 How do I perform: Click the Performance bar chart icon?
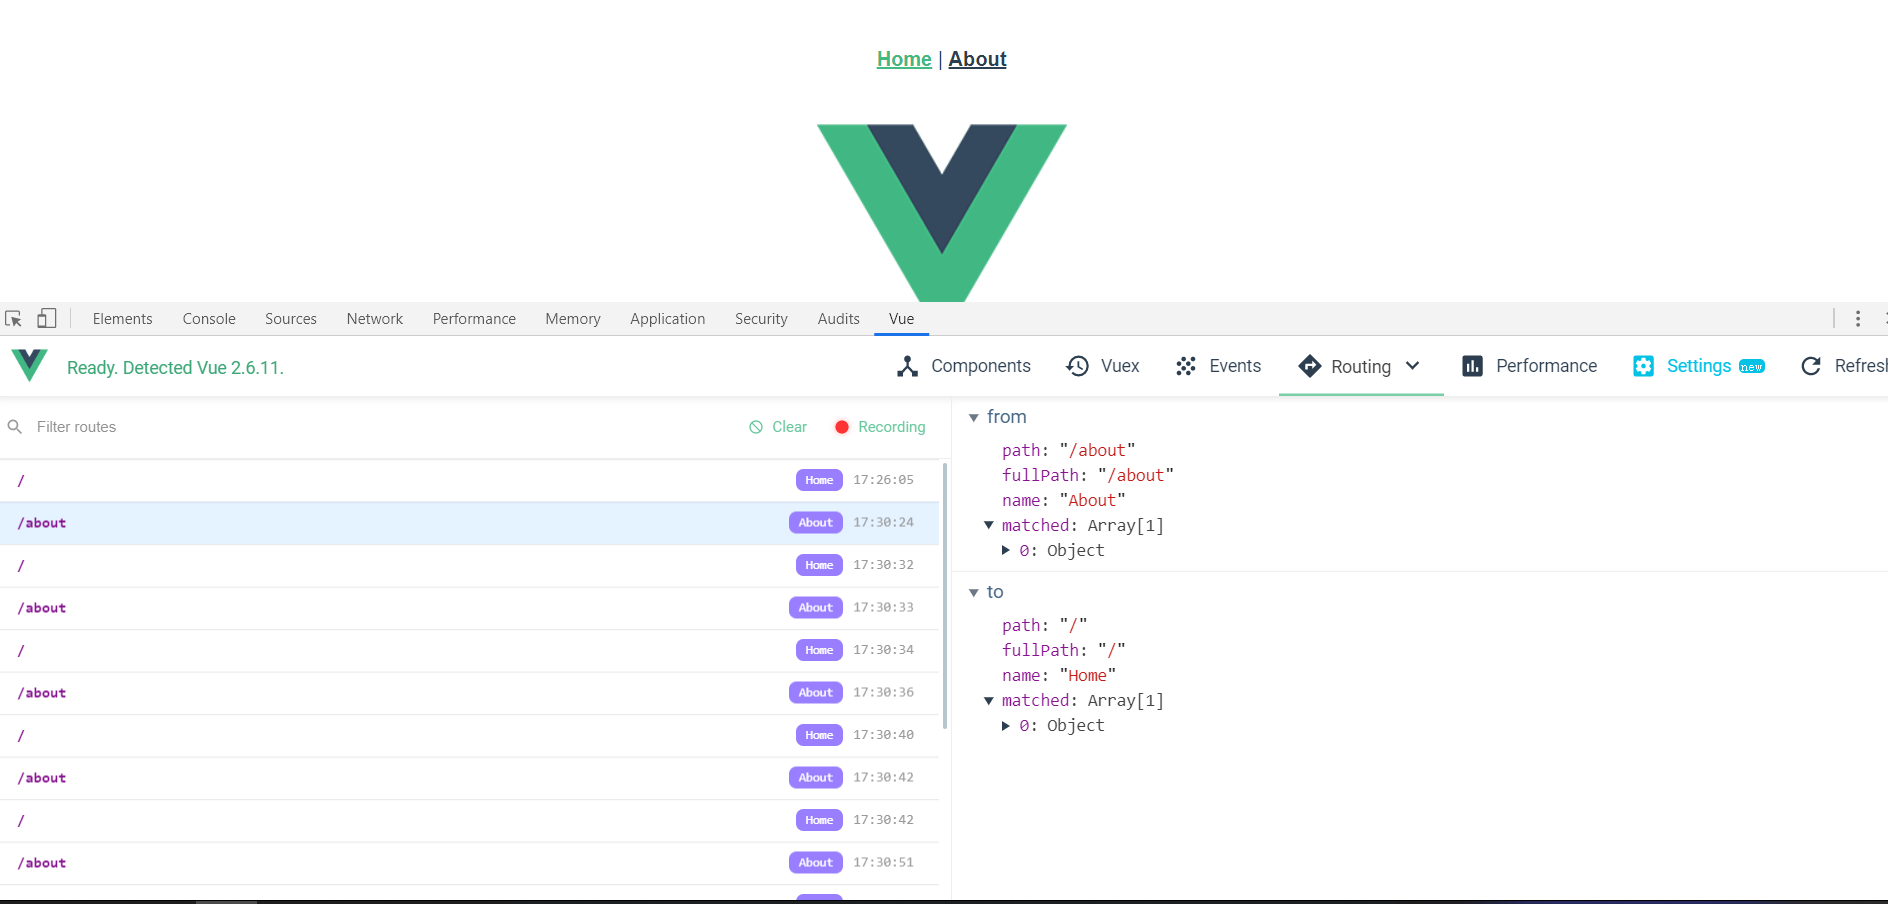click(1472, 366)
